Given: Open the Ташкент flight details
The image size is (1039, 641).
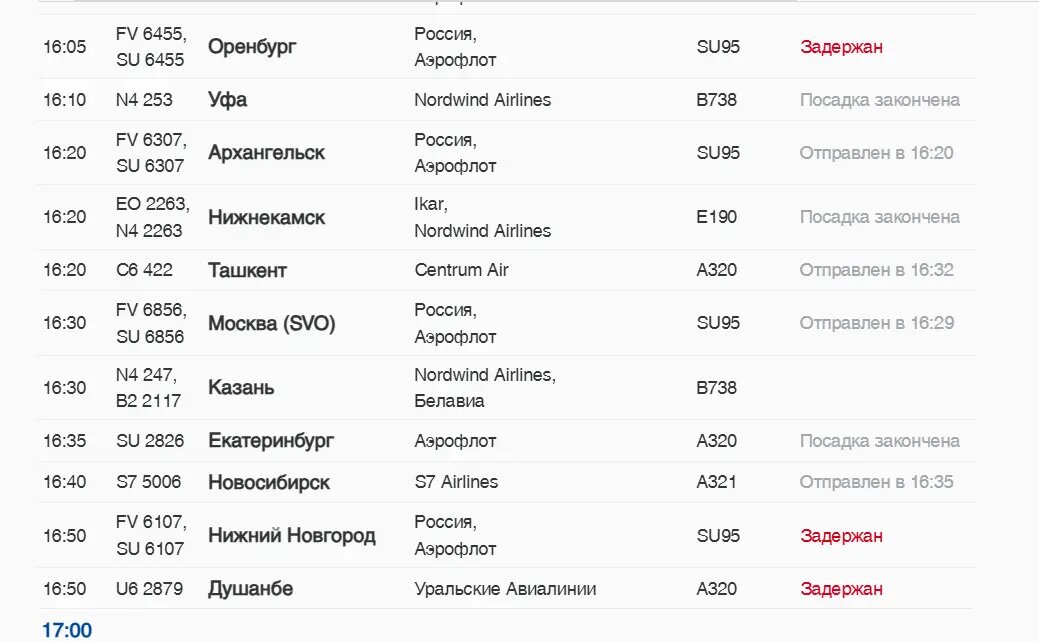Looking at the screenshot, I should [x=247, y=270].
